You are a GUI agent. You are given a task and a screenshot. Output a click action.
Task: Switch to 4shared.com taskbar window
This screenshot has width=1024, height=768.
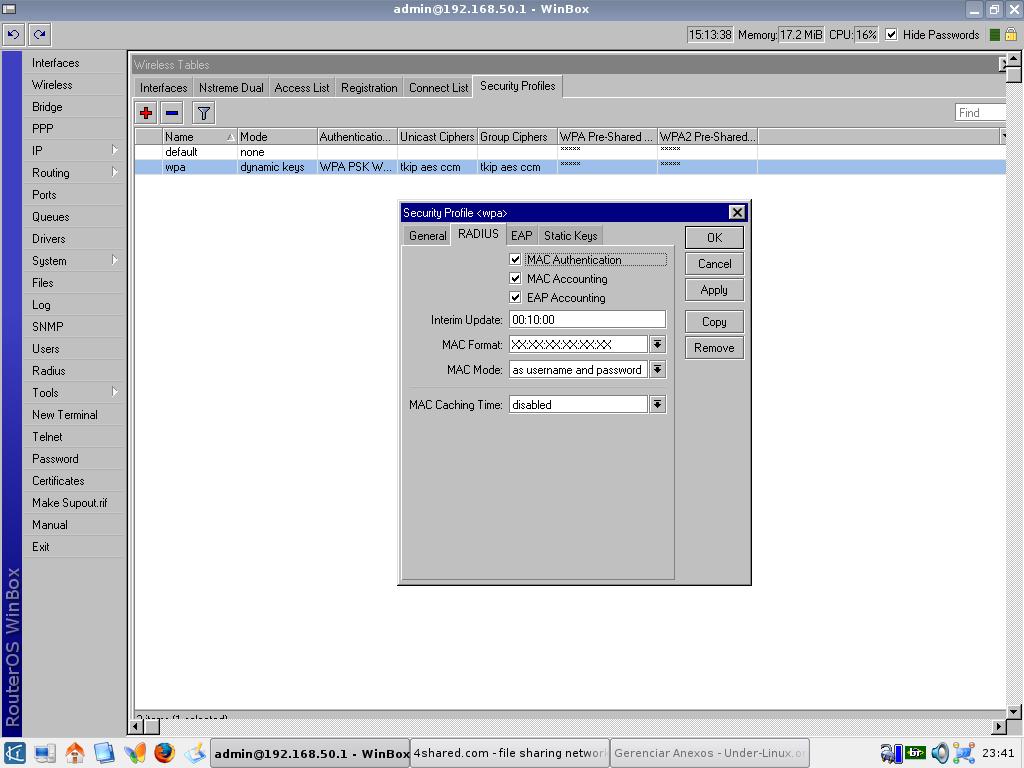[510, 753]
